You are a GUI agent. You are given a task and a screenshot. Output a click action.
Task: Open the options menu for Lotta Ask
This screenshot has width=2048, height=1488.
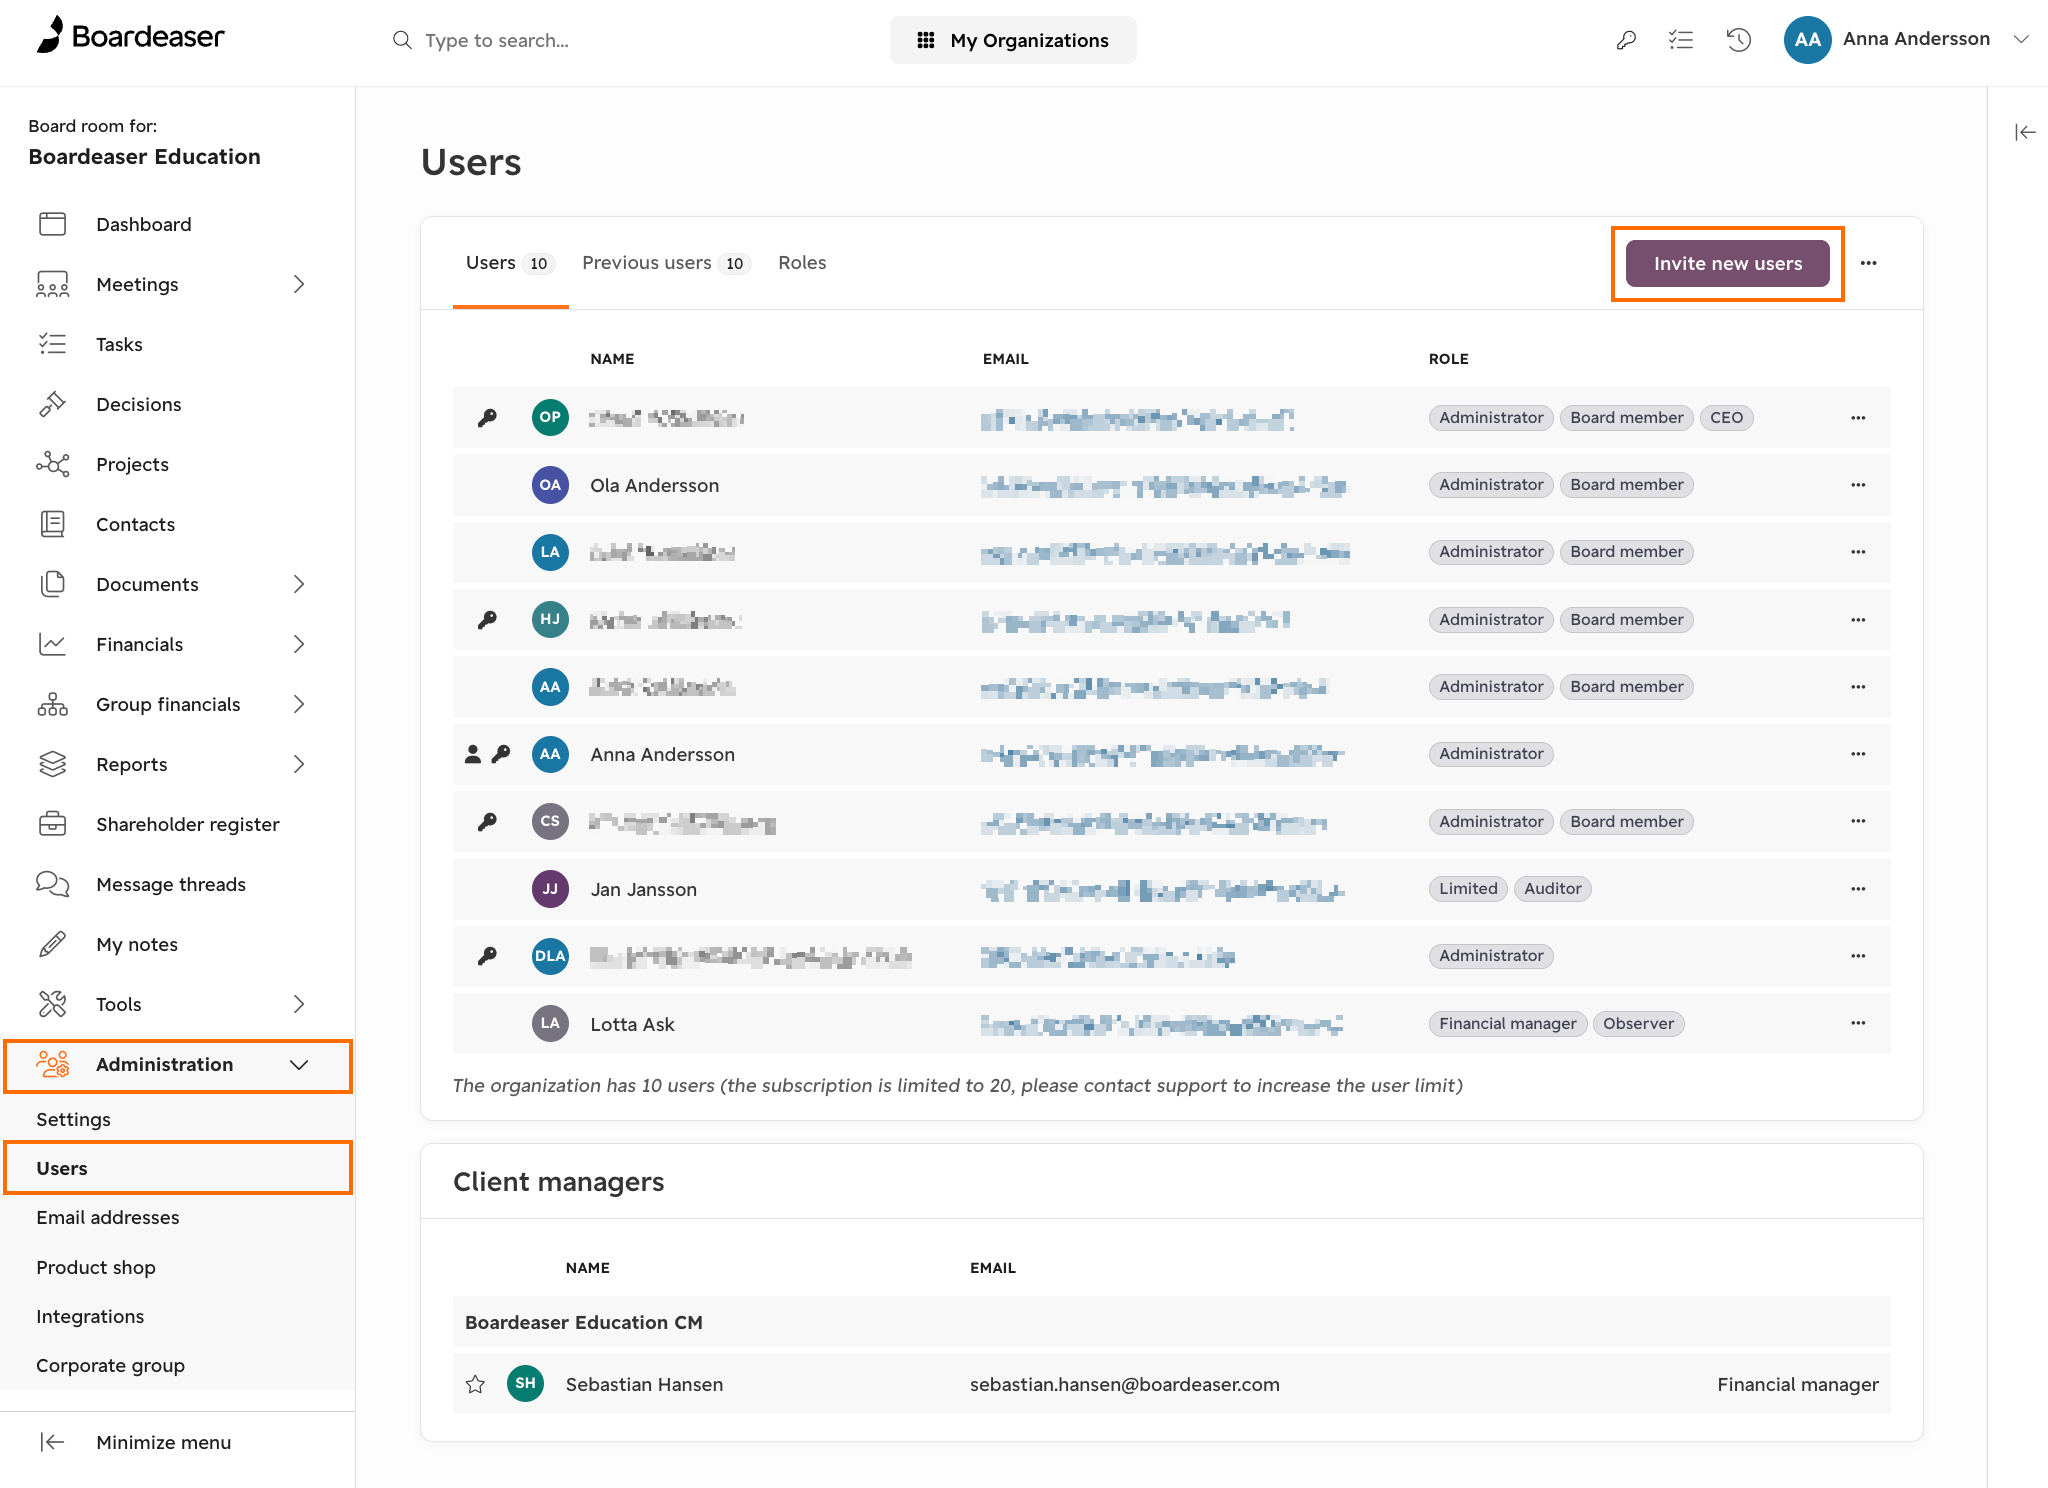[1858, 1023]
